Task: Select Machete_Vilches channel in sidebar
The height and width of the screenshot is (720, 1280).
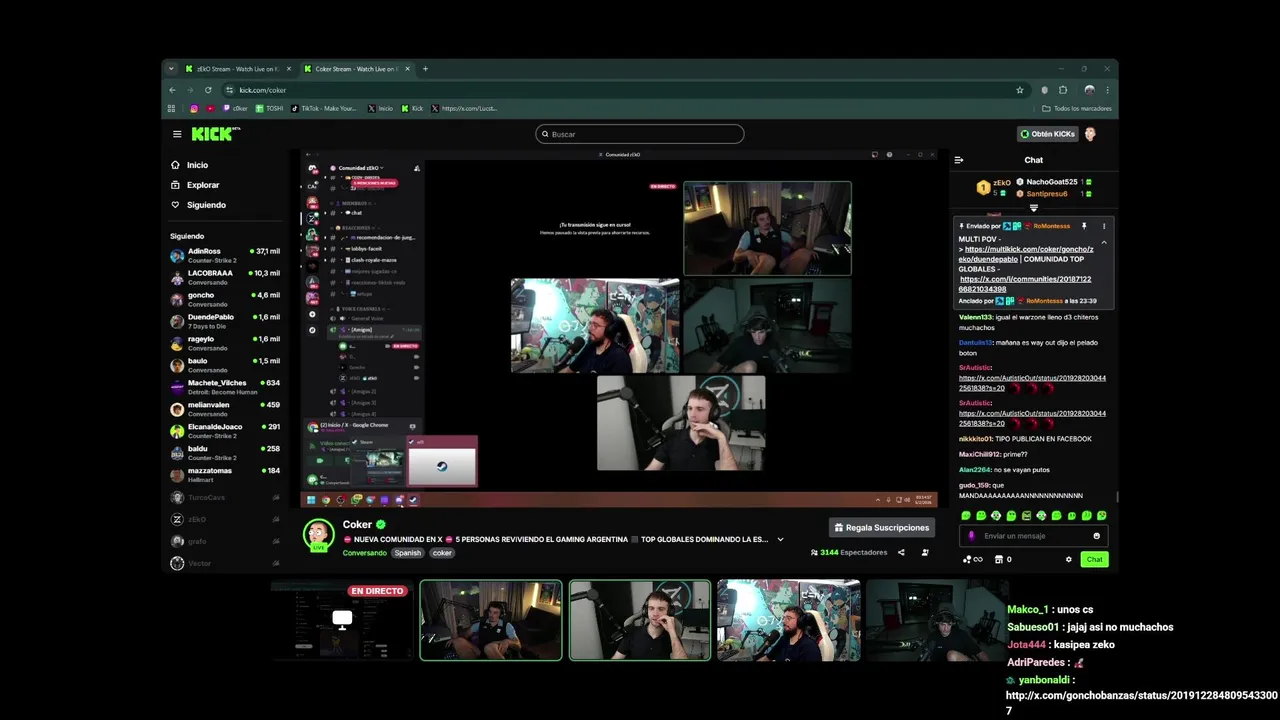Action: click(x=225, y=387)
